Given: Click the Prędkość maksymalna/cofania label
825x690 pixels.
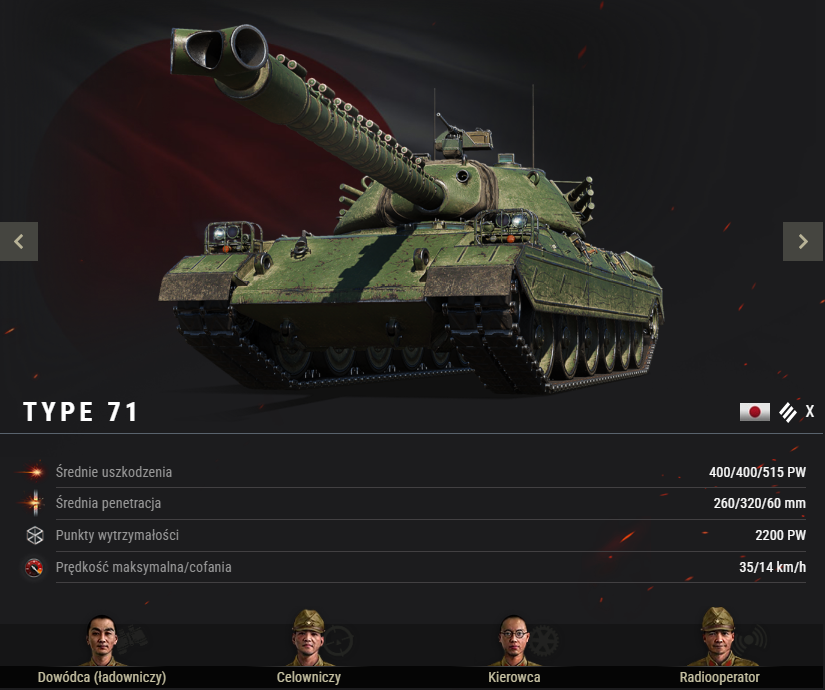Looking at the screenshot, I should 144,567.
